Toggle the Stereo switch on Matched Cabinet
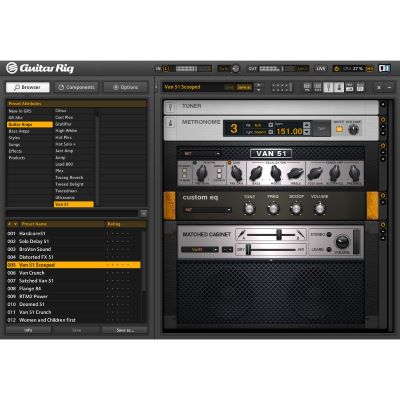The image size is (400, 400). pos(329,234)
